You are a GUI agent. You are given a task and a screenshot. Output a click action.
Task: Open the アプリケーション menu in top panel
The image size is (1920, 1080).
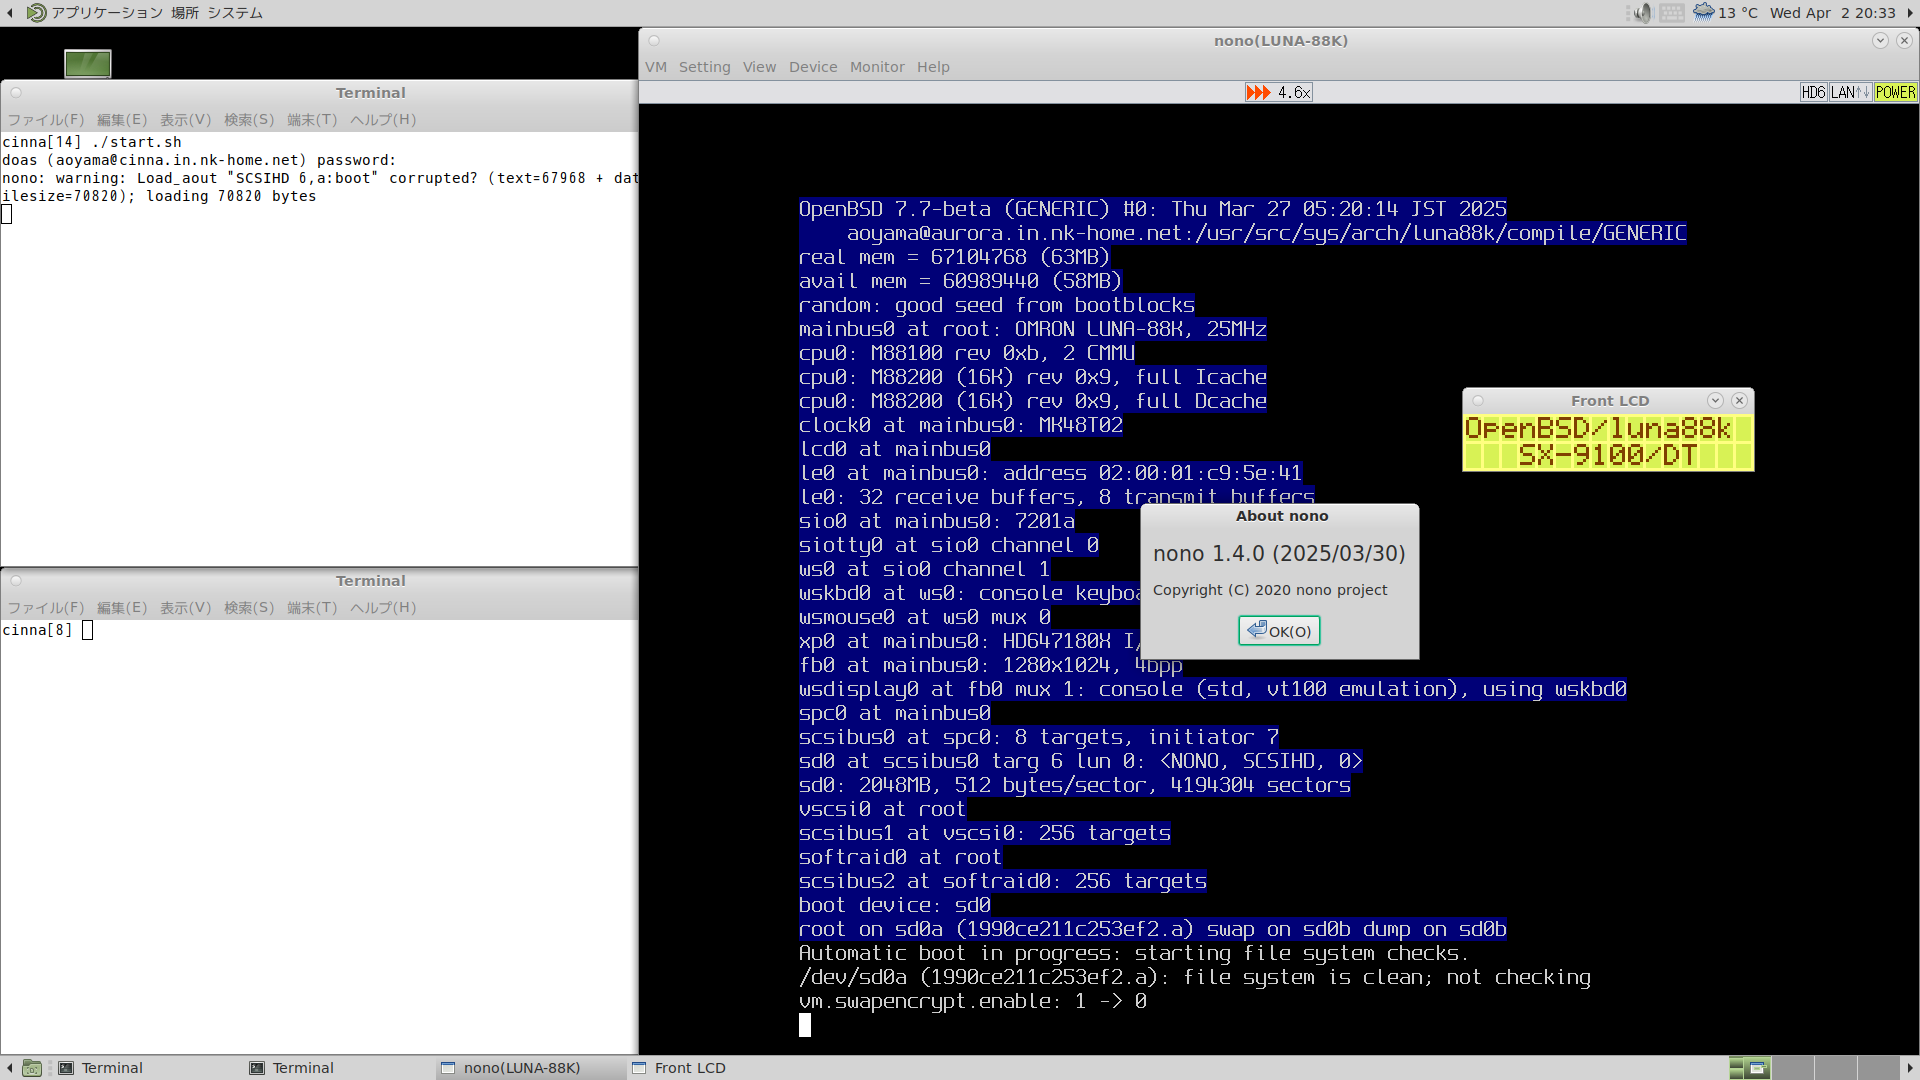[95, 13]
